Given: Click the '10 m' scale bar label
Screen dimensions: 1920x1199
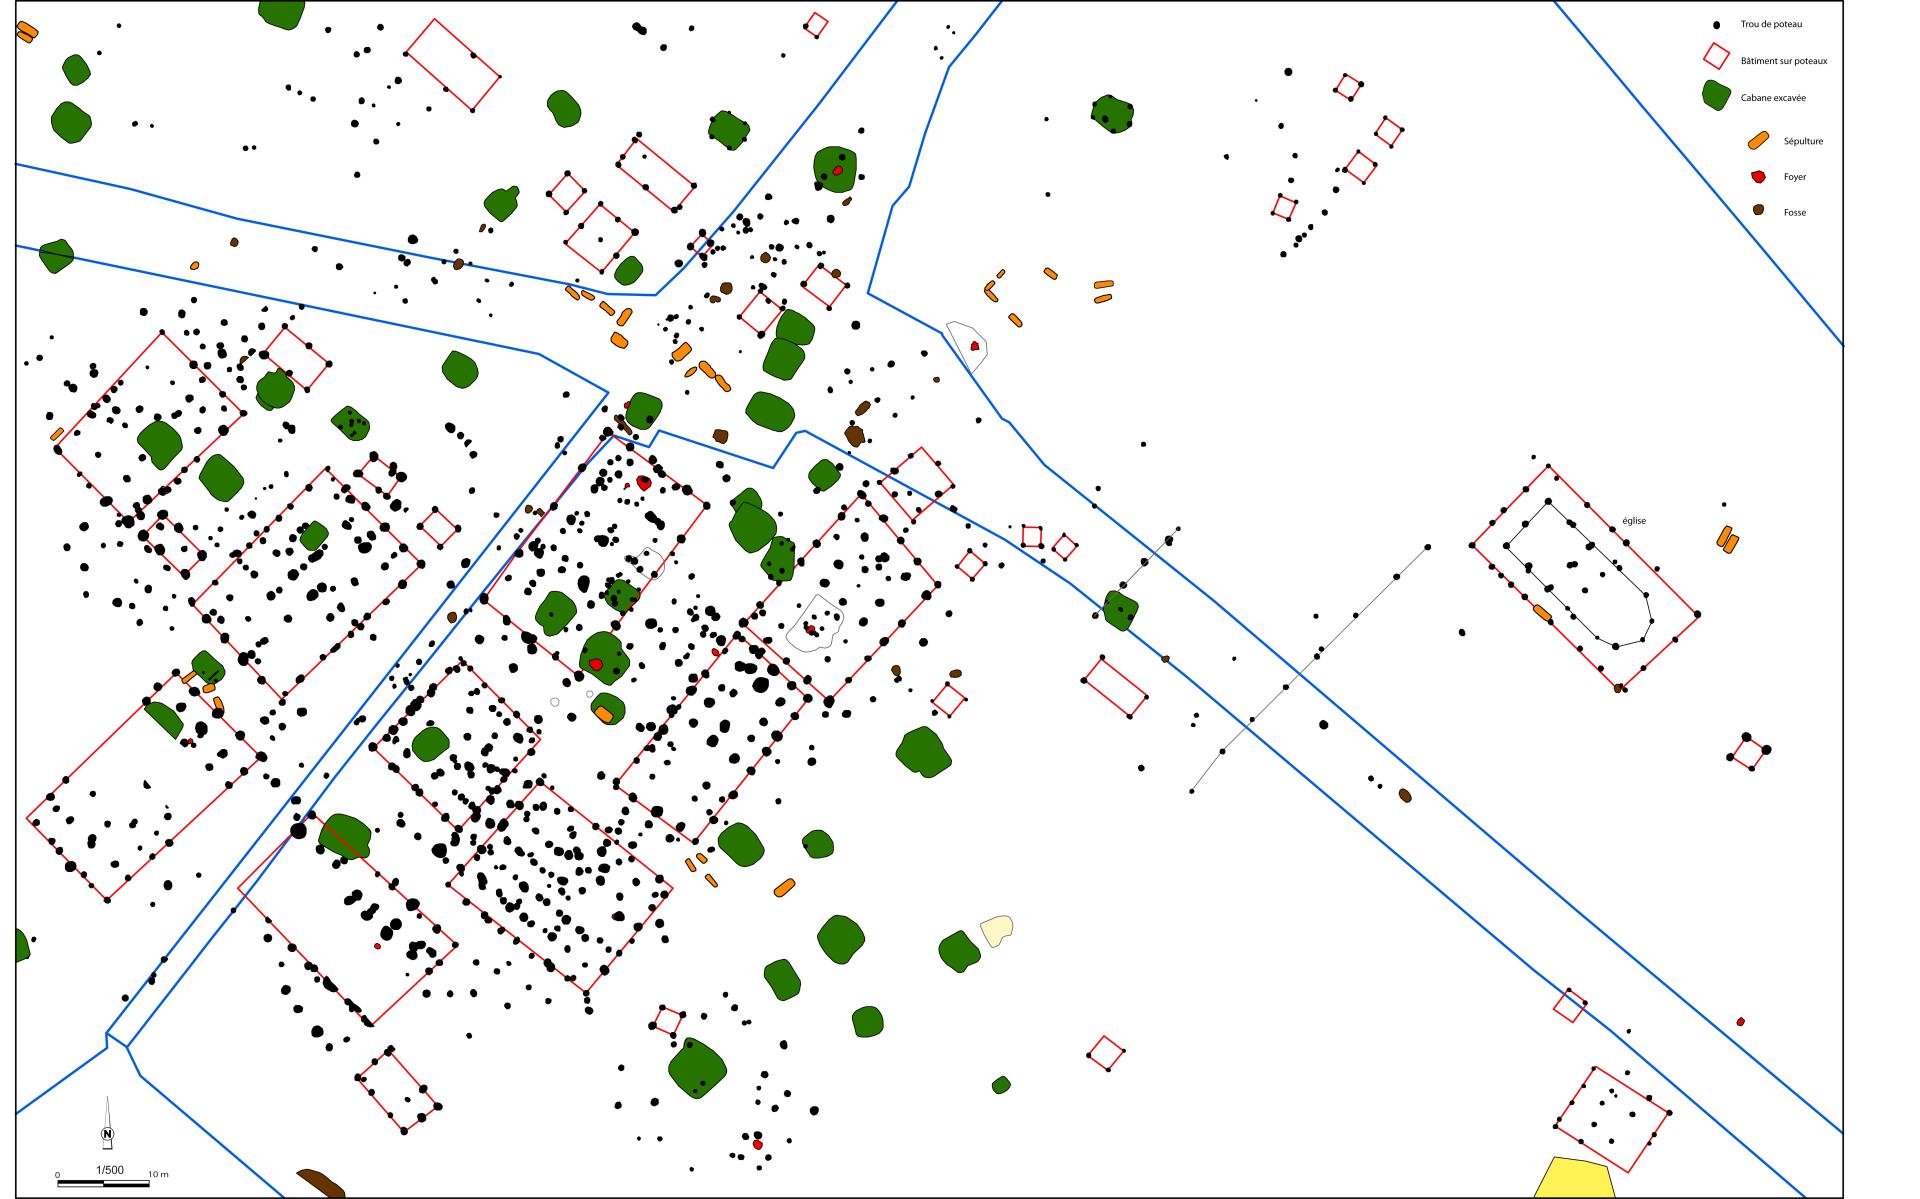Looking at the screenshot, I should pos(158,1174).
